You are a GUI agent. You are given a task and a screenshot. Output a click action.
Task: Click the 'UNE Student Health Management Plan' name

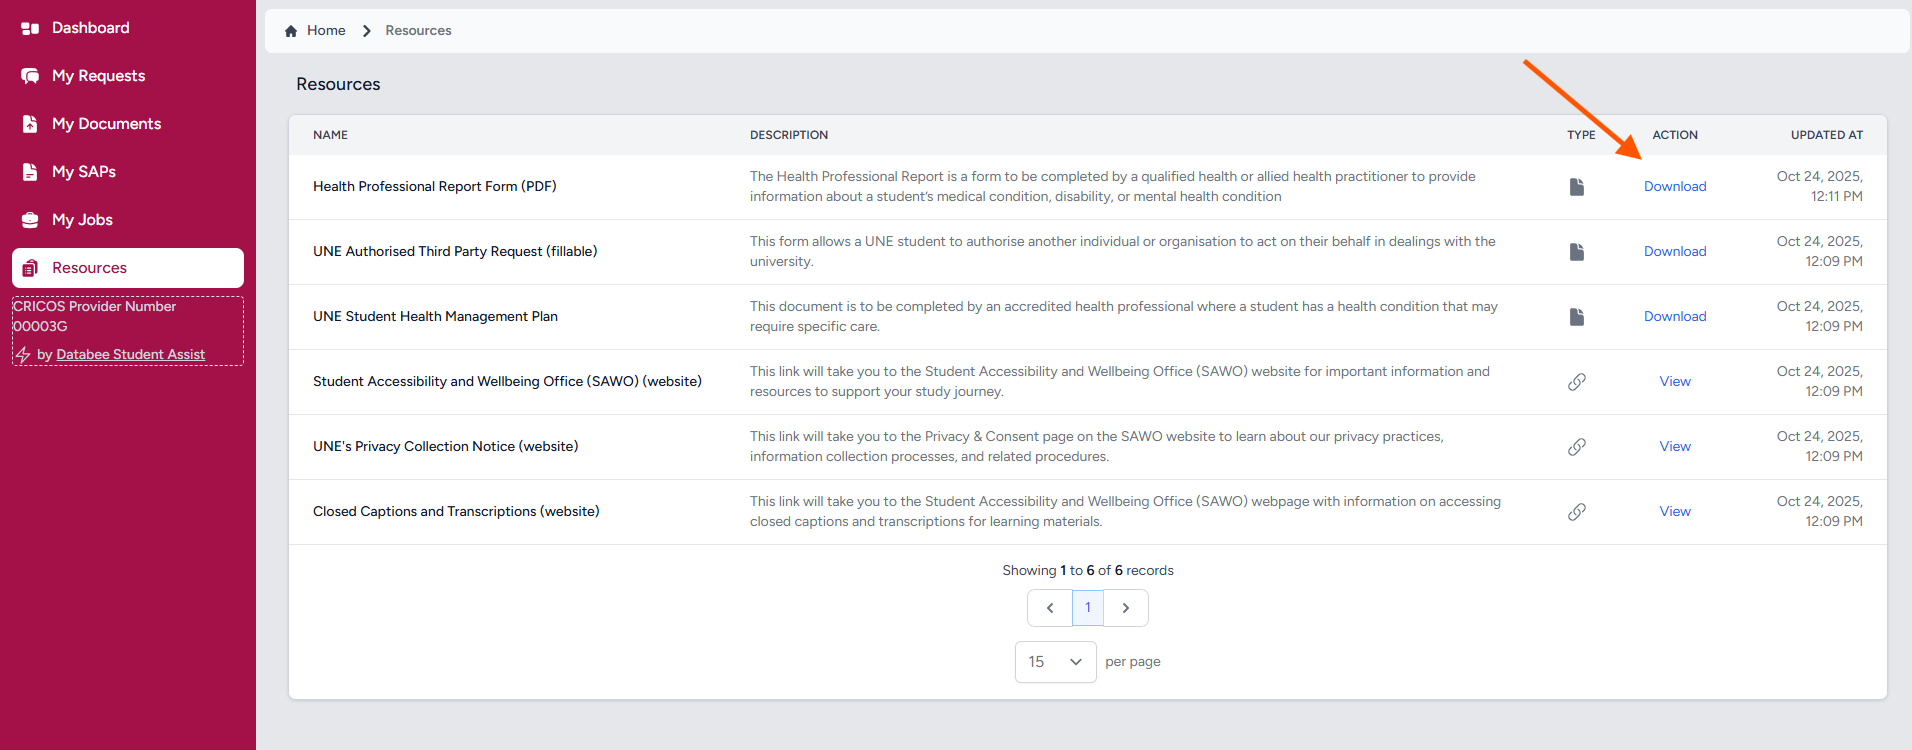[x=435, y=317]
